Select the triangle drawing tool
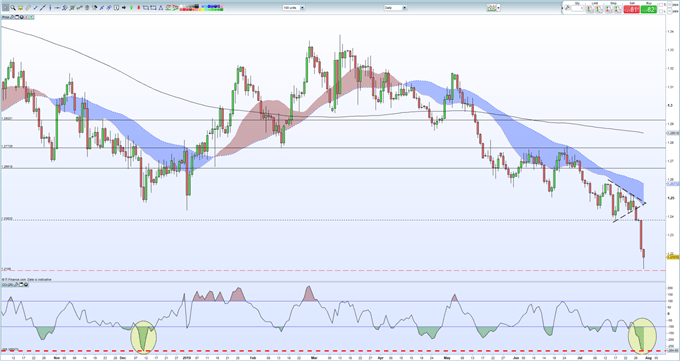This screenshot has width=680, height=361. pos(160,7)
